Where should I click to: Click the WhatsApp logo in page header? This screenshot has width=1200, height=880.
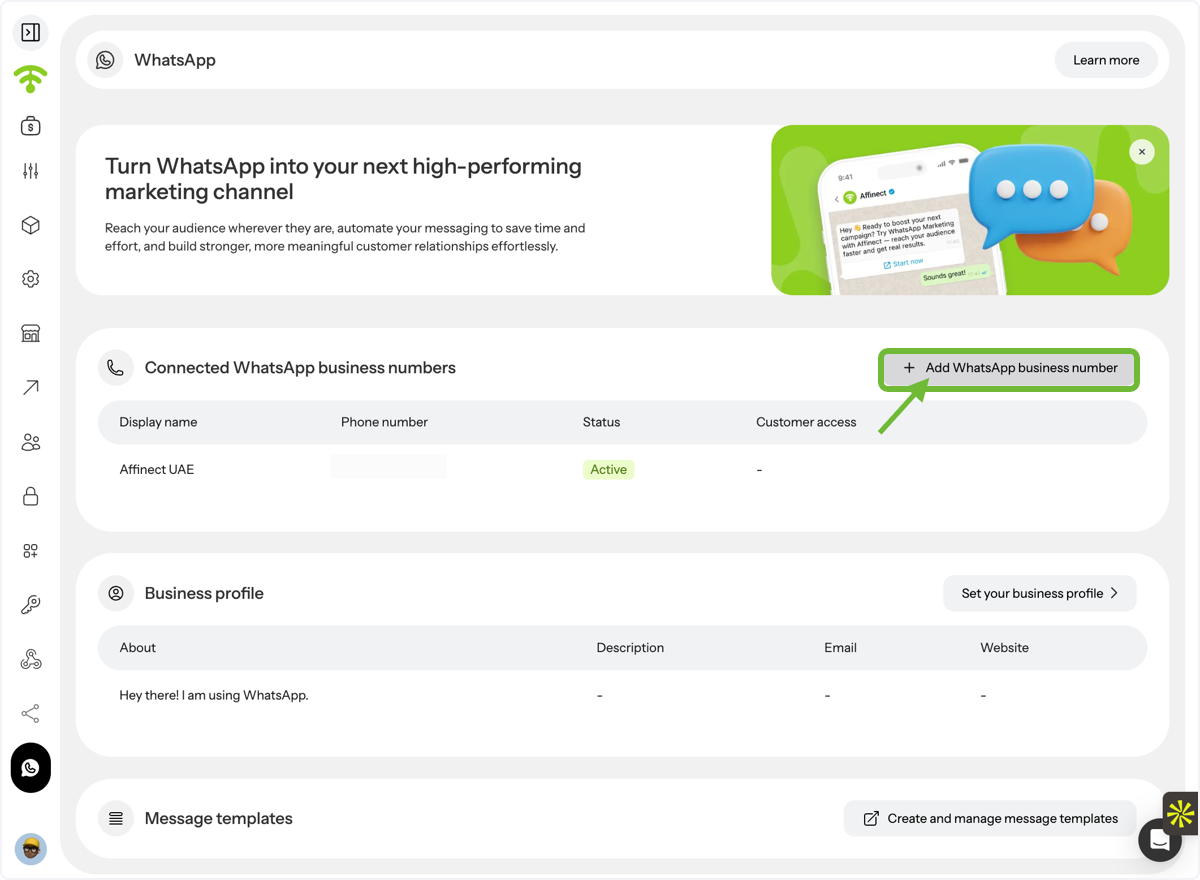click(x=105, y=60)
